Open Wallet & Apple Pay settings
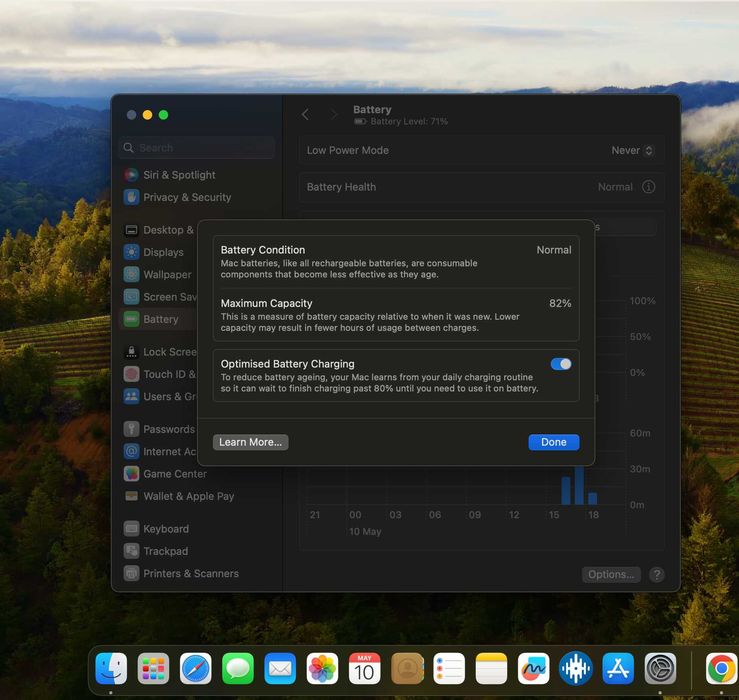This screenshot has height=700, width=739. (x=179, y=496)
